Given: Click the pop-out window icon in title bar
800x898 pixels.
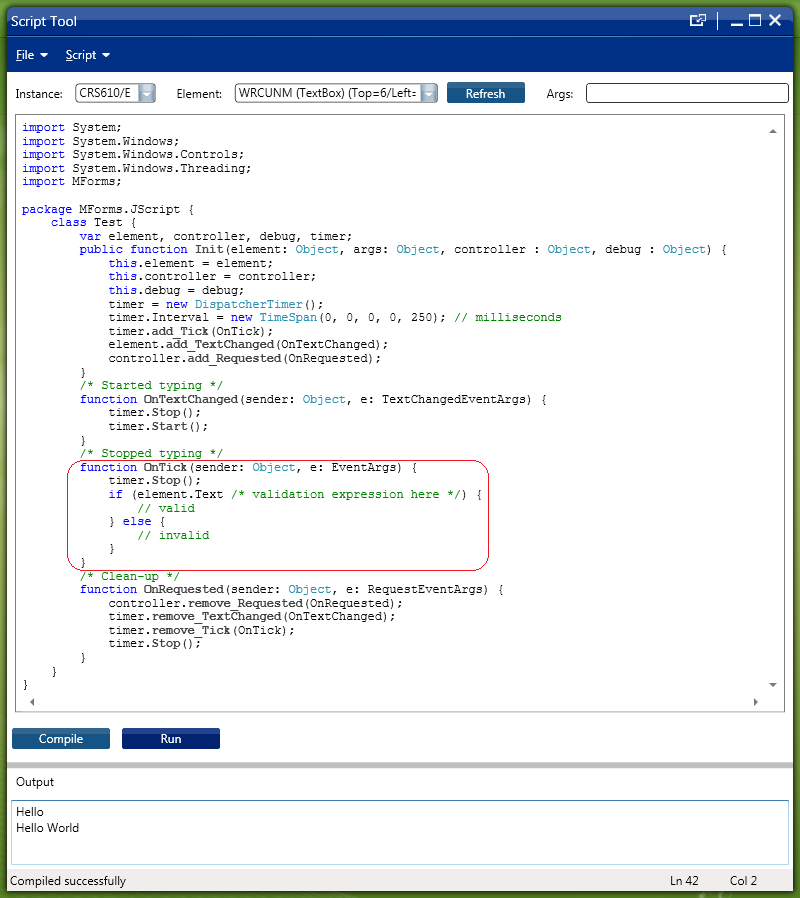Looking at the screenshot, I should pos(698,21).
